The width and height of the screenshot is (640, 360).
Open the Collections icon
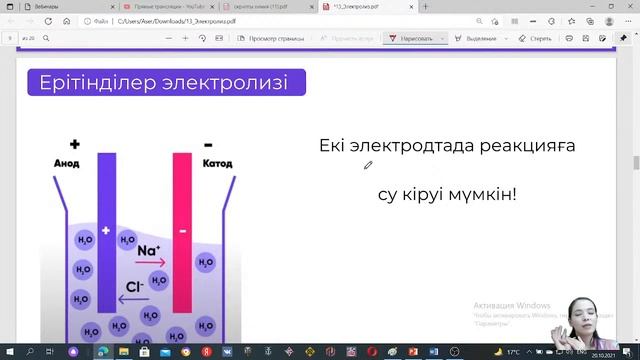click(590, 21)
